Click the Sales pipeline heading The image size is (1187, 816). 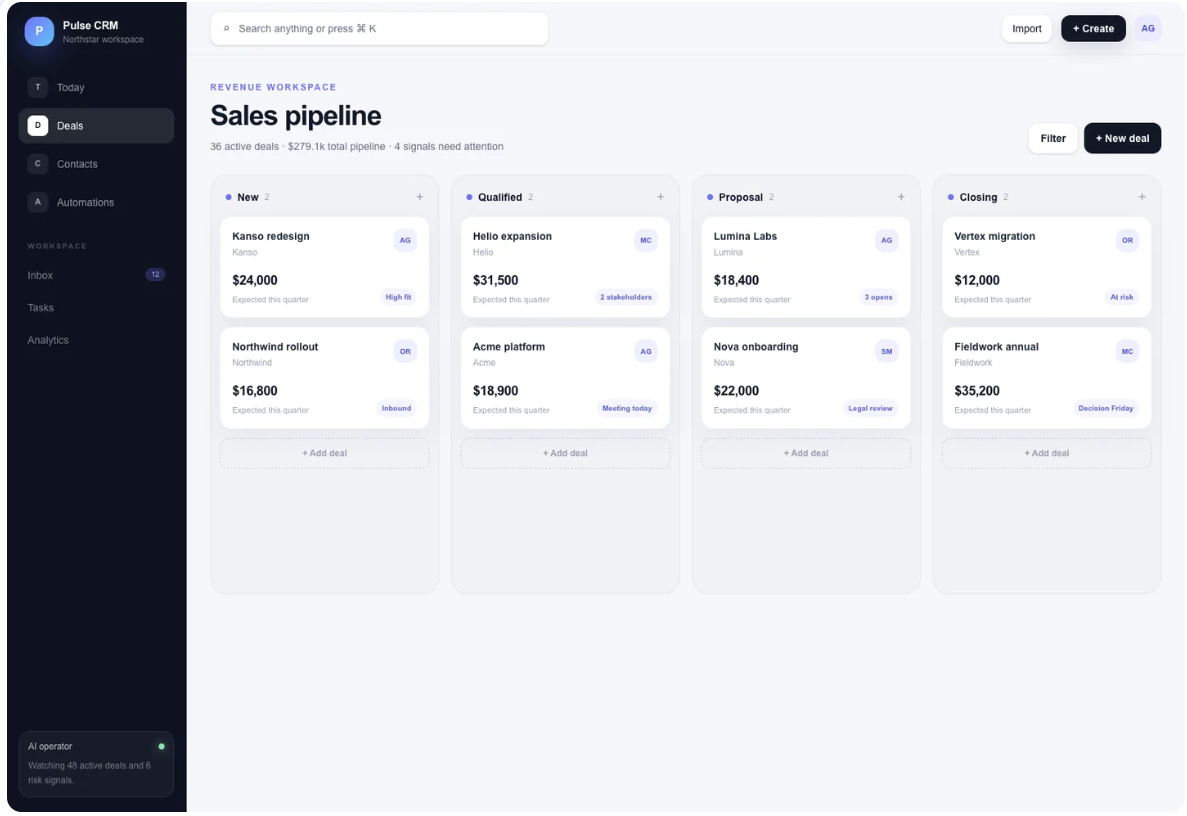pos(296,116)
